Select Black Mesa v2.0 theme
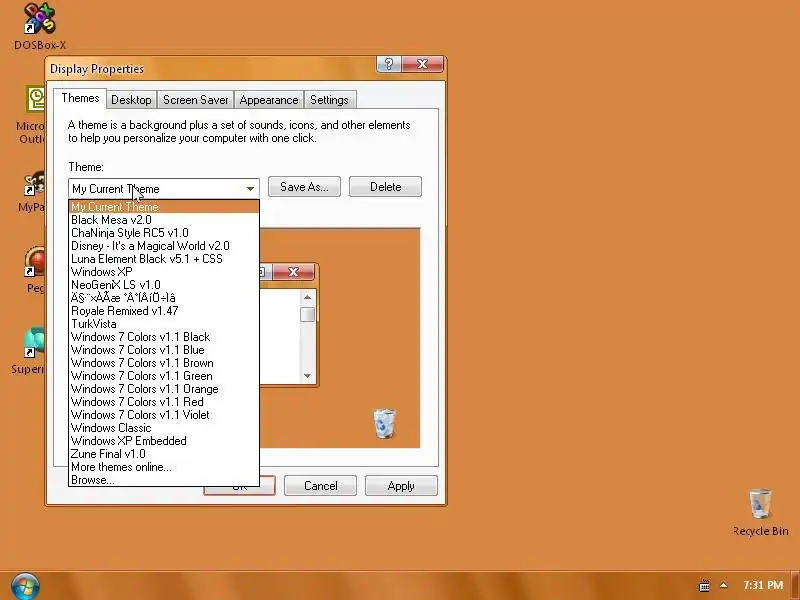The image size is (800, 600). (164, 220)
